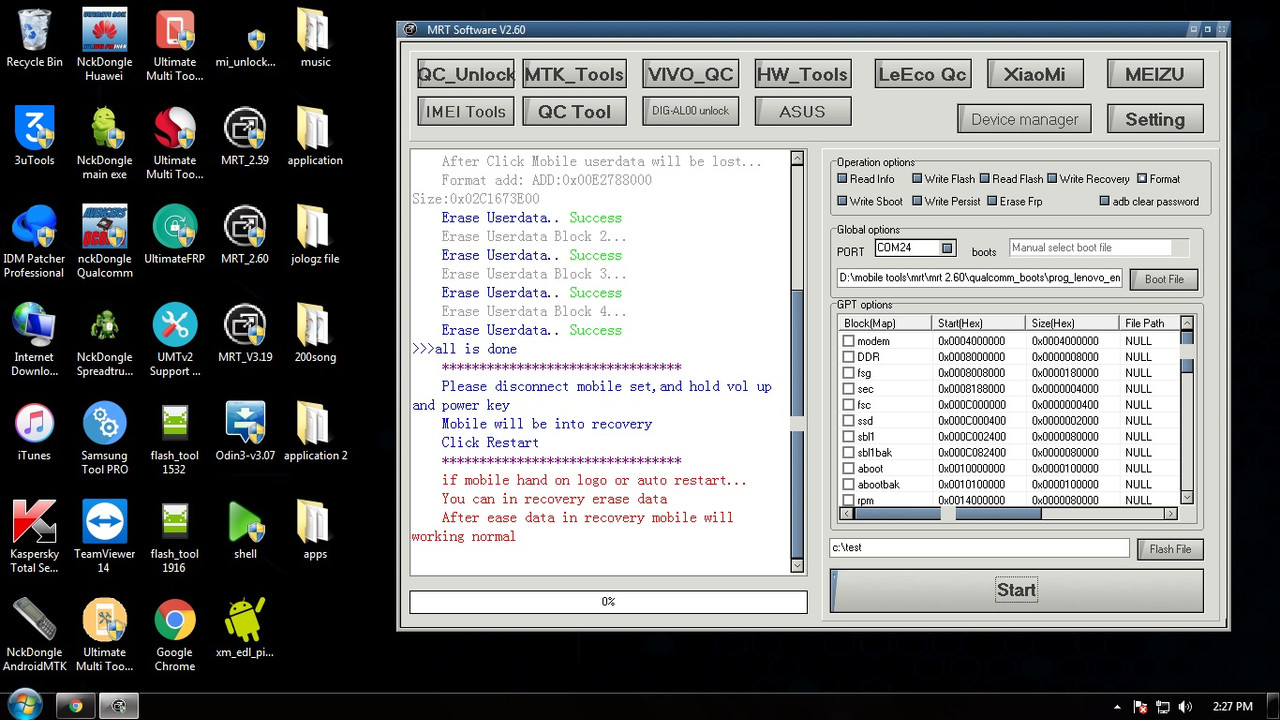Open the ASUS module

(802, 111)
